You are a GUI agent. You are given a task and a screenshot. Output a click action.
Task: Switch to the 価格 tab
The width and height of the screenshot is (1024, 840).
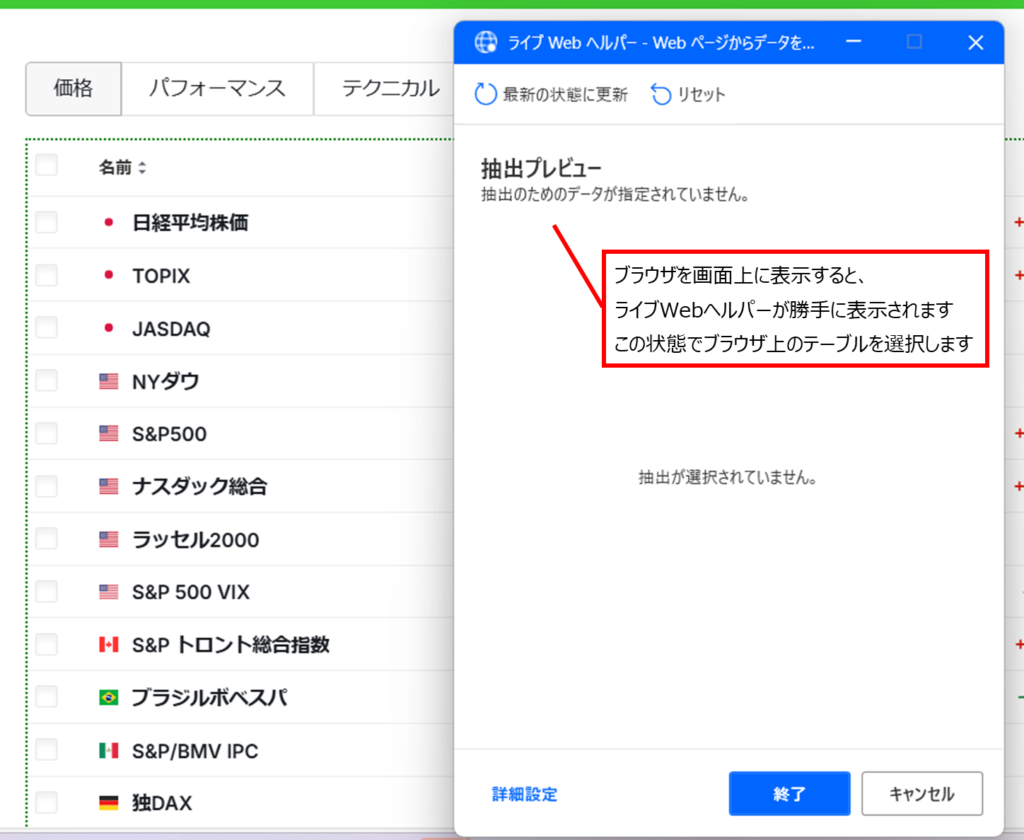pos(73,88)
